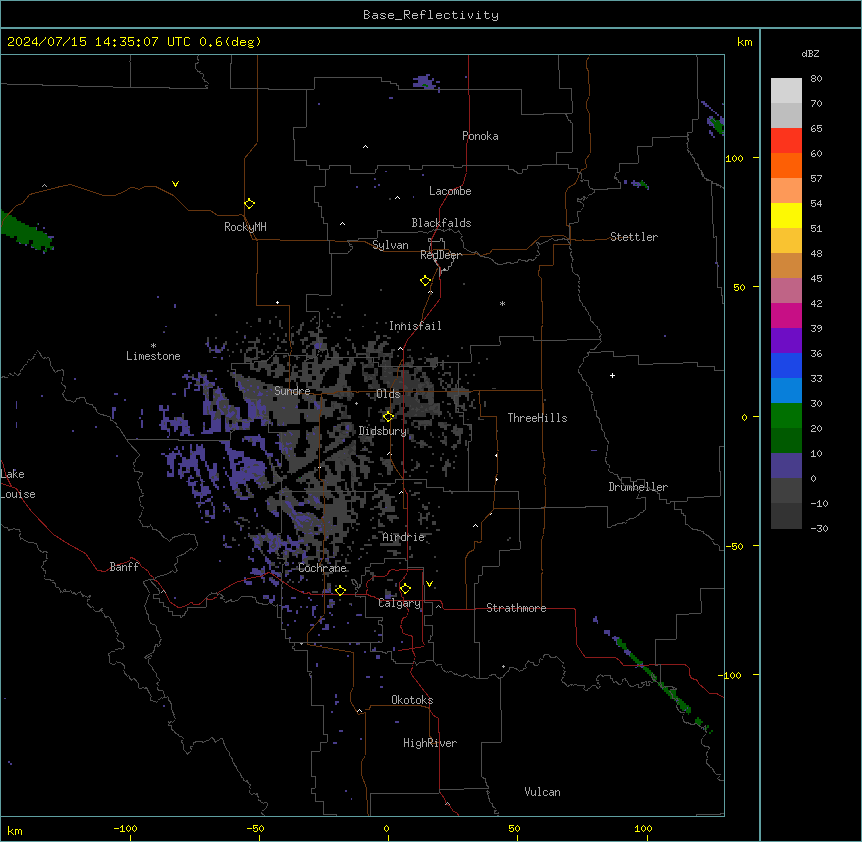Pick the blue swatch between 36 and 33 dBZ

(786, 365)
